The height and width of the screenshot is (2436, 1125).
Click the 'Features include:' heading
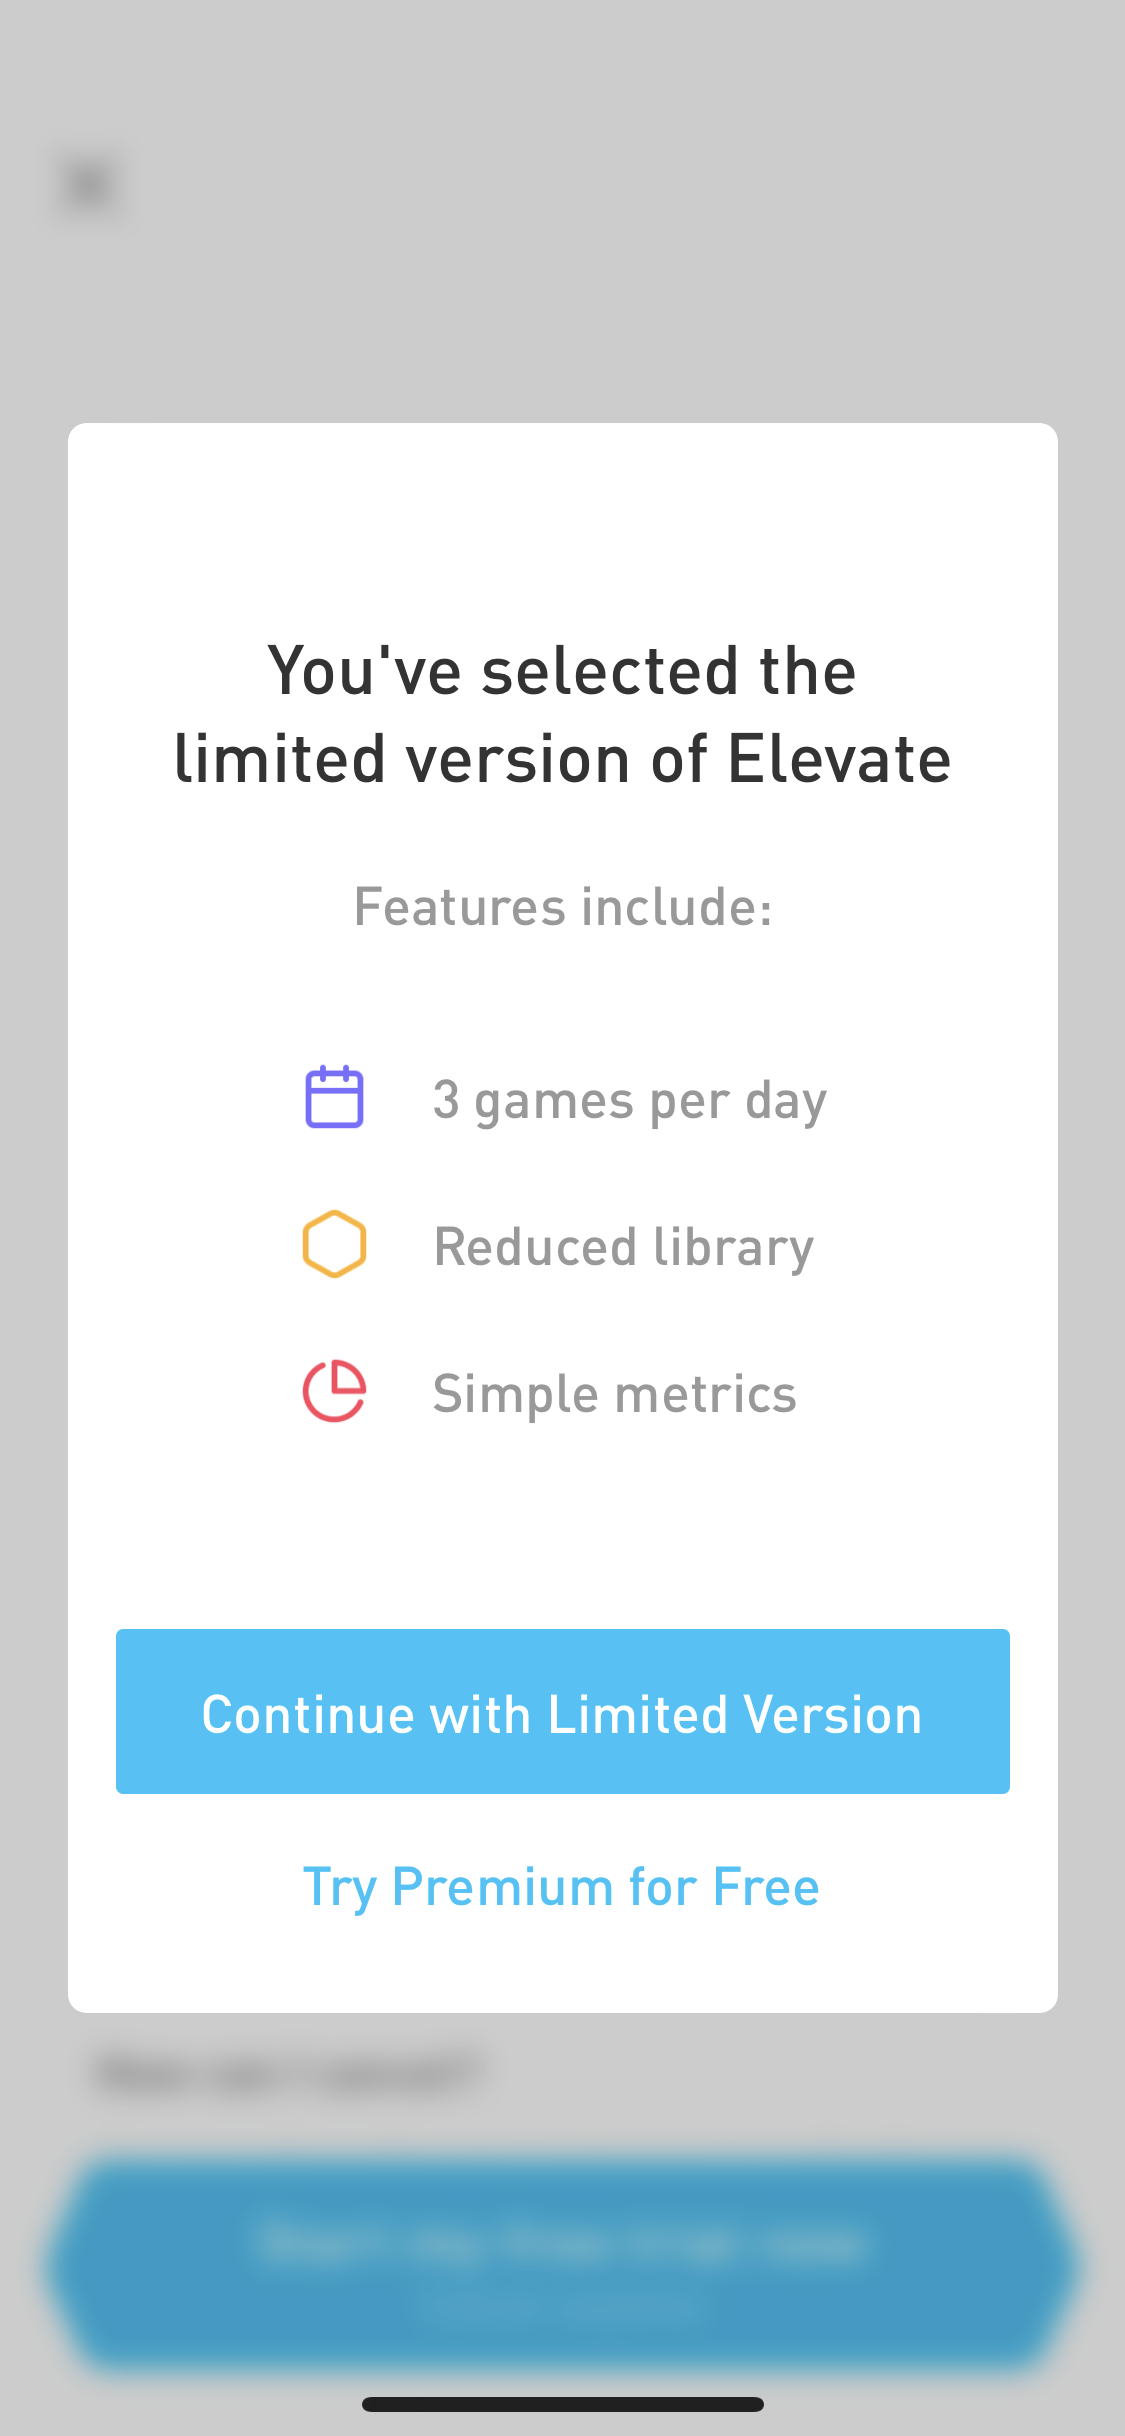click(x=562, y=906)
